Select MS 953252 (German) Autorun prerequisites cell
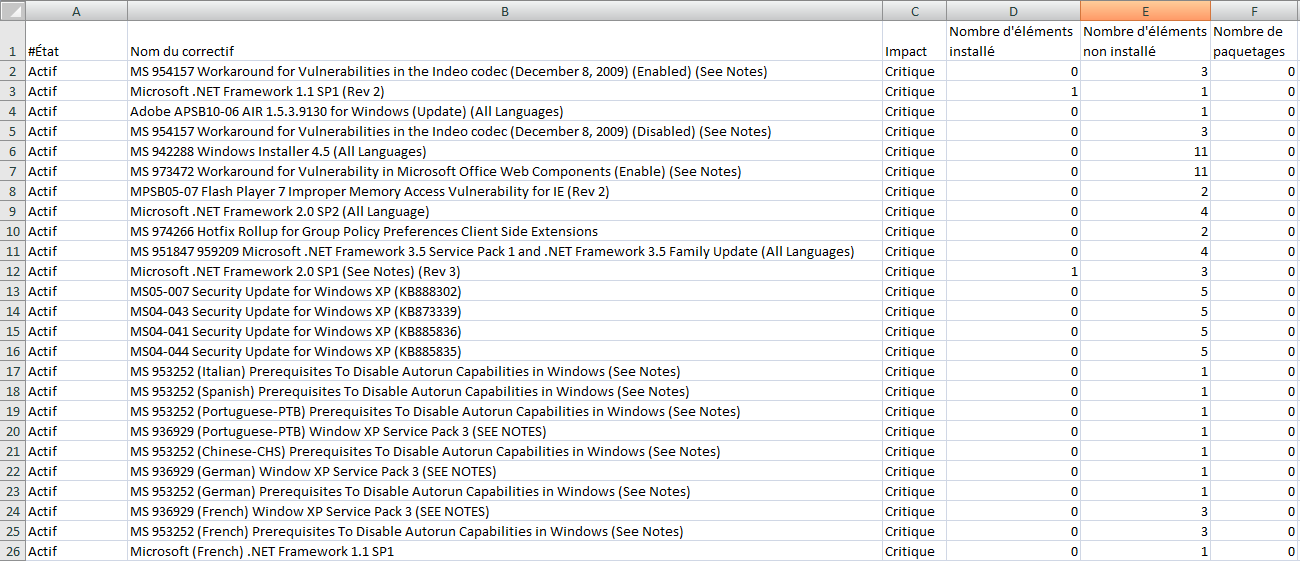The height and width of the screenshot is (561, 1300). [x=504, y=492]
